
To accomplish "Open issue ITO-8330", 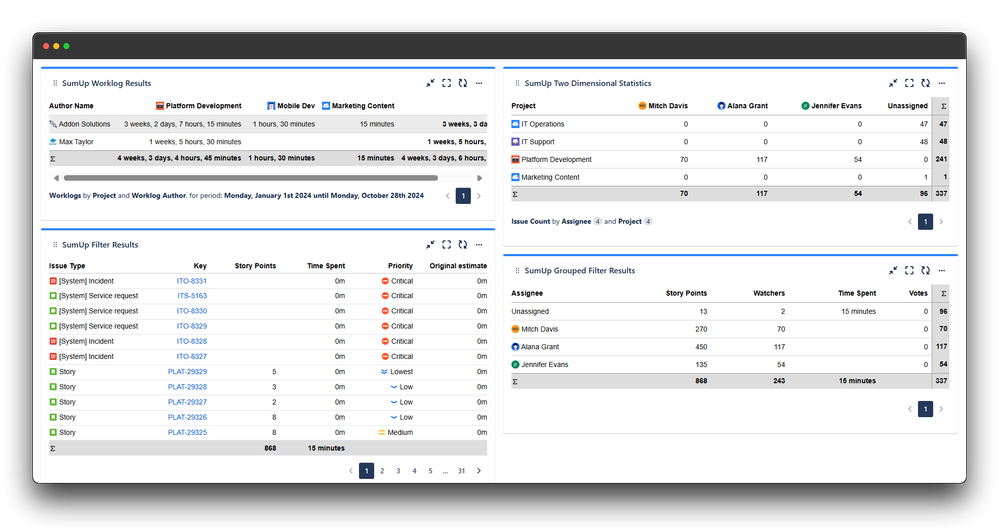I will point(192,311).
